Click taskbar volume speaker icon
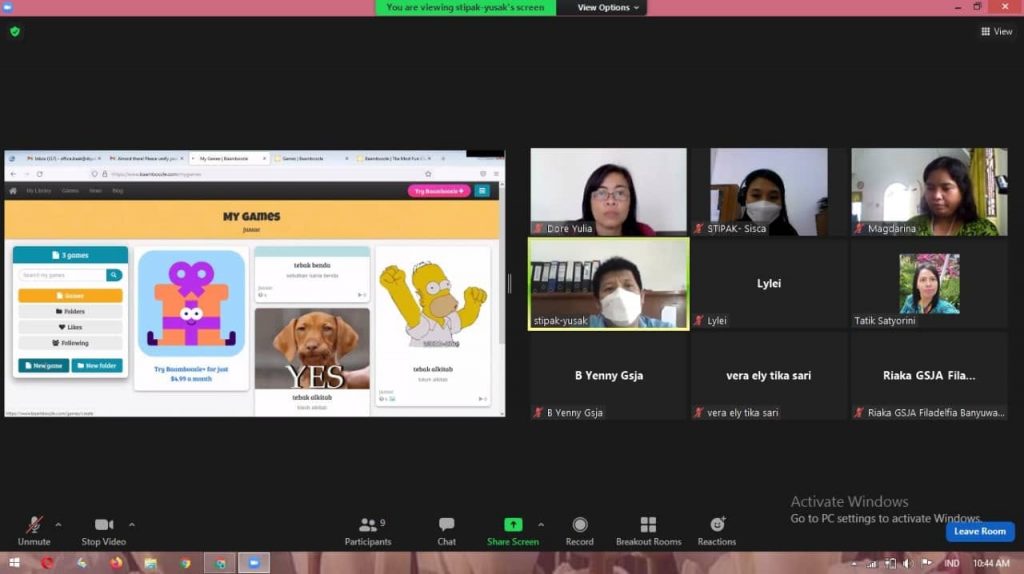Viewport: 1024px width, 574px height. tap(908, 563)
